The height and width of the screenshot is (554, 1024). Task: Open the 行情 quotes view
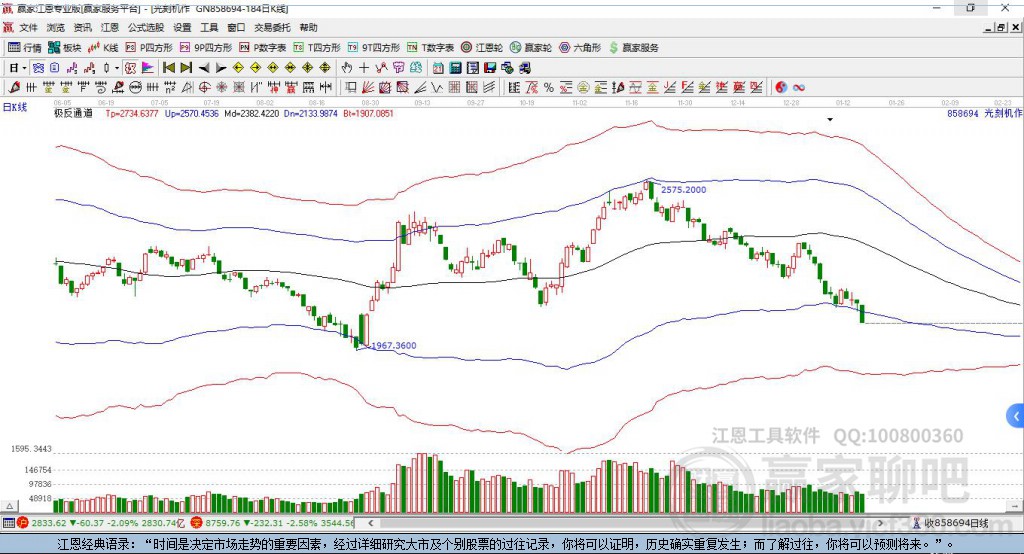pos(25,48)
